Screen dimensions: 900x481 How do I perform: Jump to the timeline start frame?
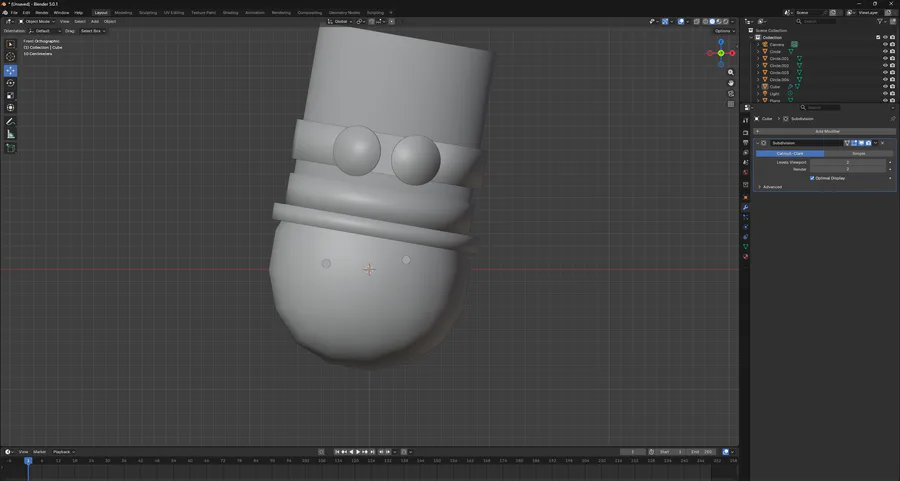tap(337, 452)
